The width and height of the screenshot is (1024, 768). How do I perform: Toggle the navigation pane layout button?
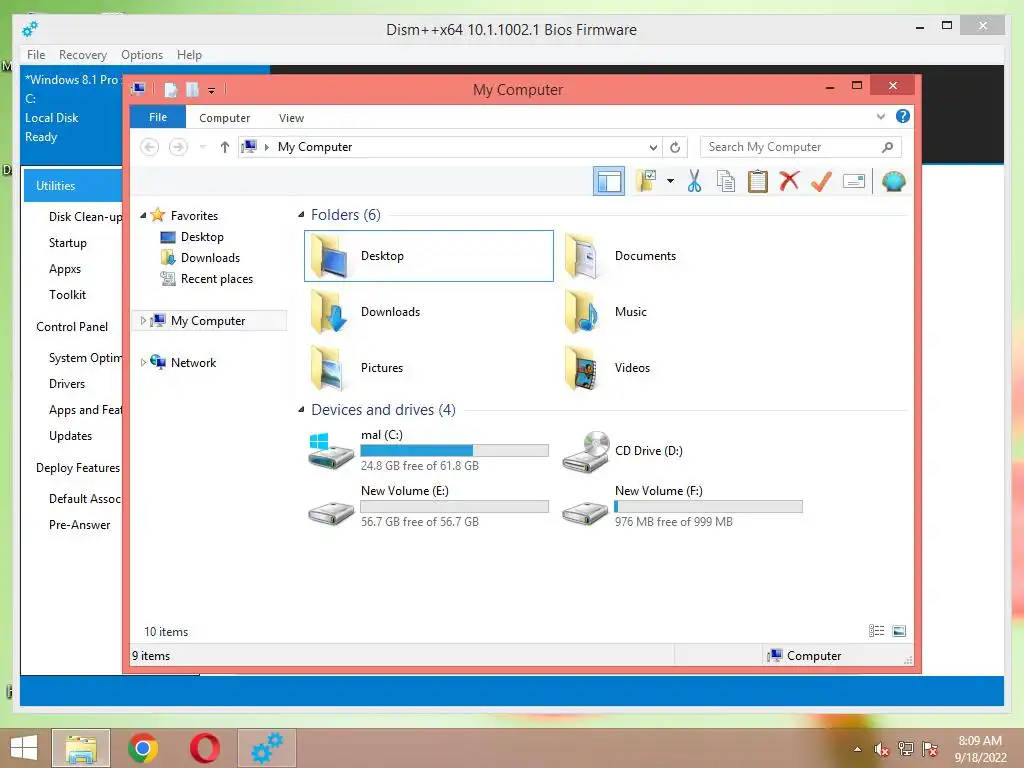coord(609,181)
